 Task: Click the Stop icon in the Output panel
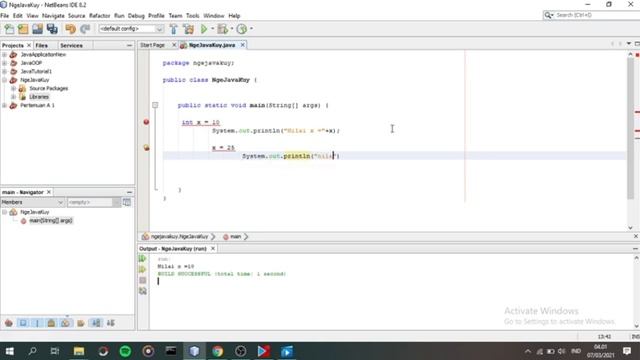142,280
